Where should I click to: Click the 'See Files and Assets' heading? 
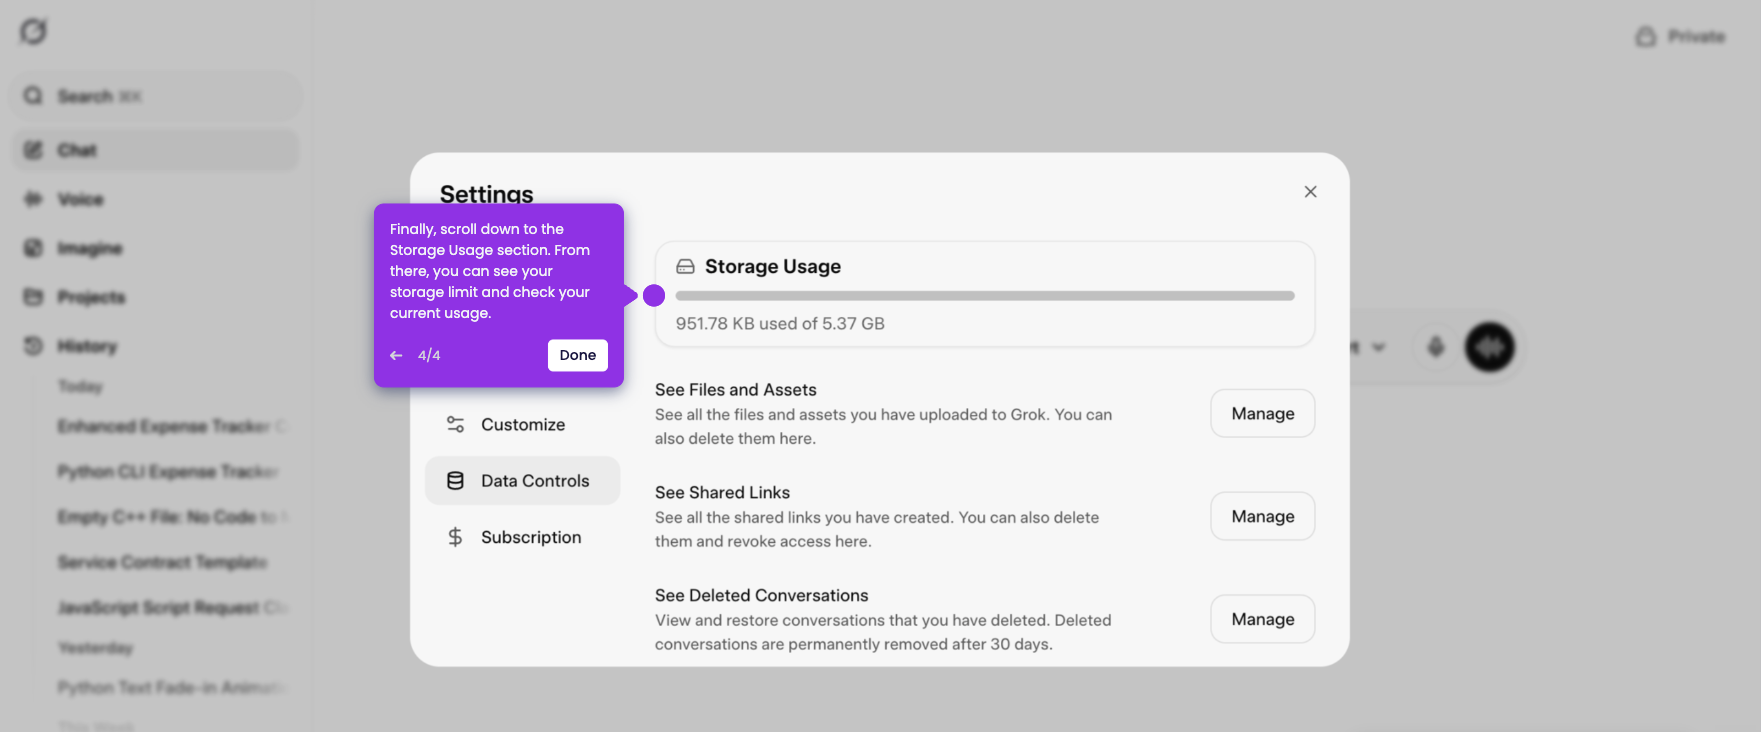pos(736,390)
